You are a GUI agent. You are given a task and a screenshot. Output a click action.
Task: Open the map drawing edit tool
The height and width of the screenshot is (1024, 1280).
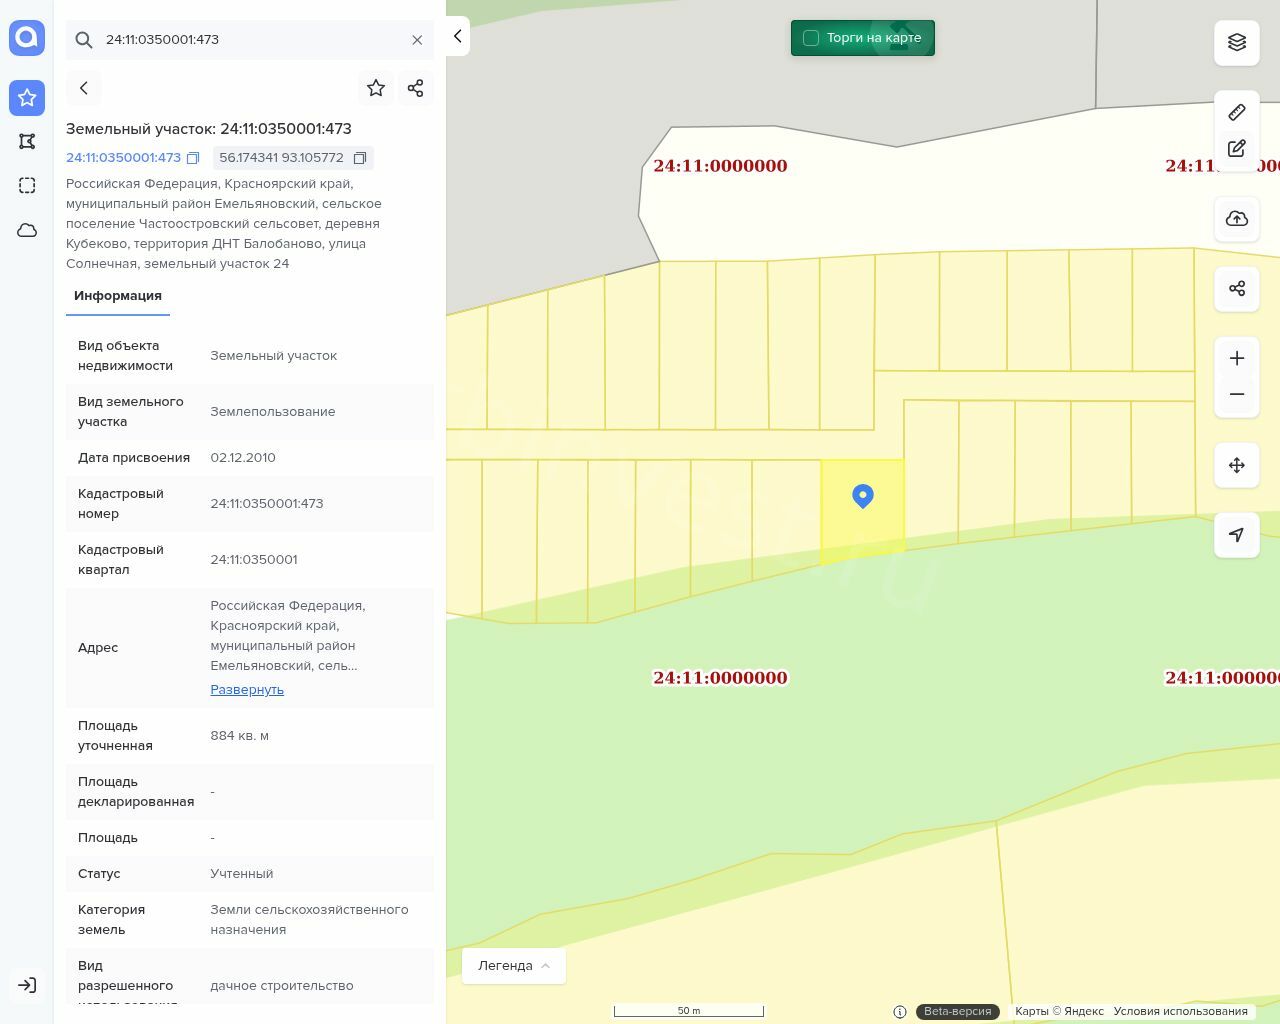pos(1237,149)
